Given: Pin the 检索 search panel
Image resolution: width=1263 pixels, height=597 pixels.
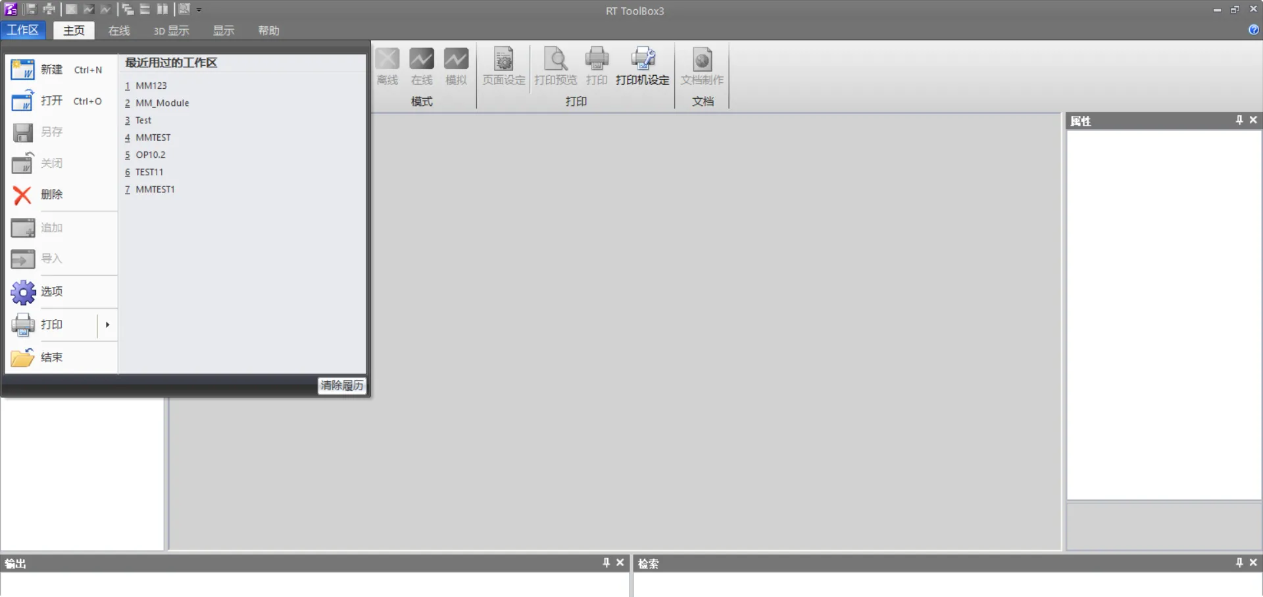Looking at the screenshot, I should pos(1239,563).
